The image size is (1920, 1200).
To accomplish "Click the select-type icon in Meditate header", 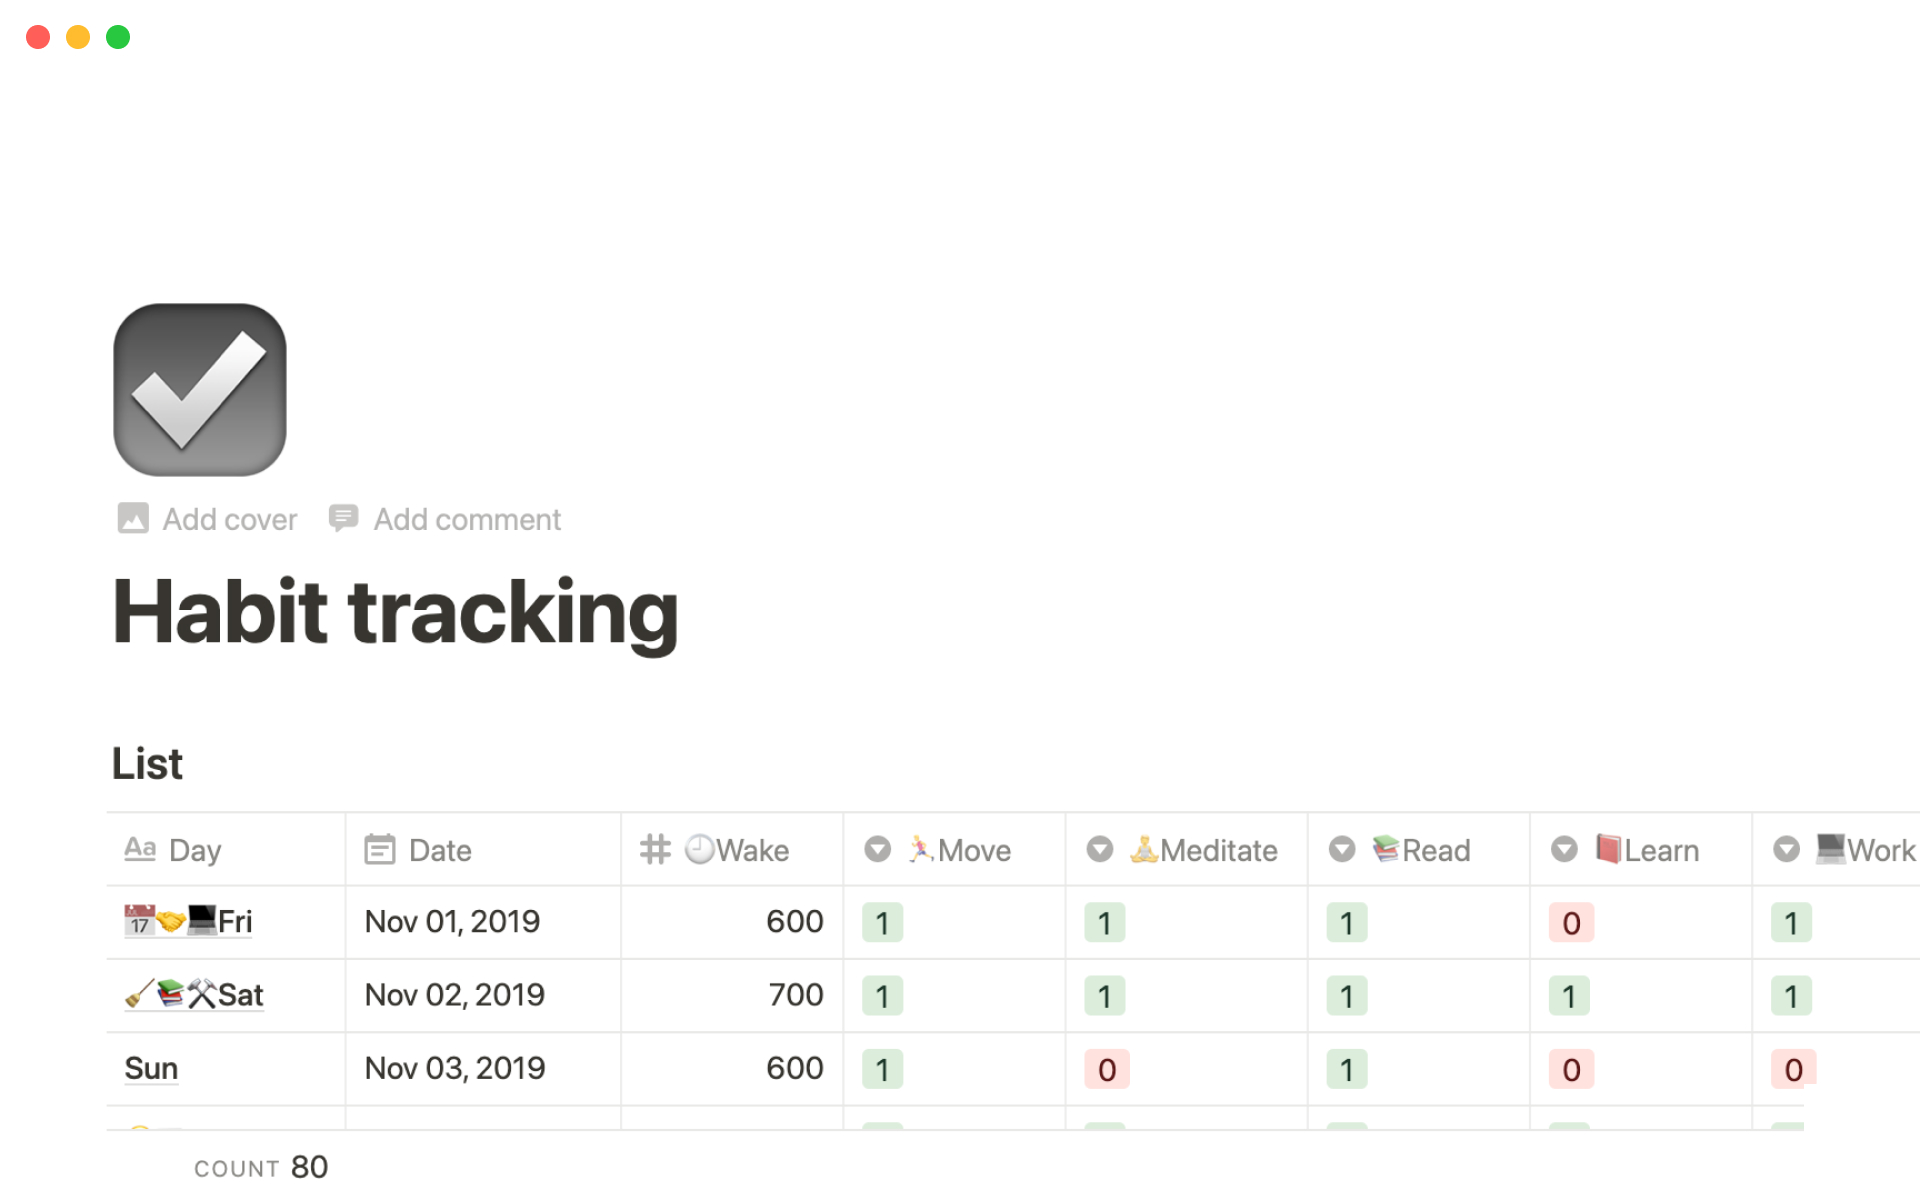I will 1099,850.
